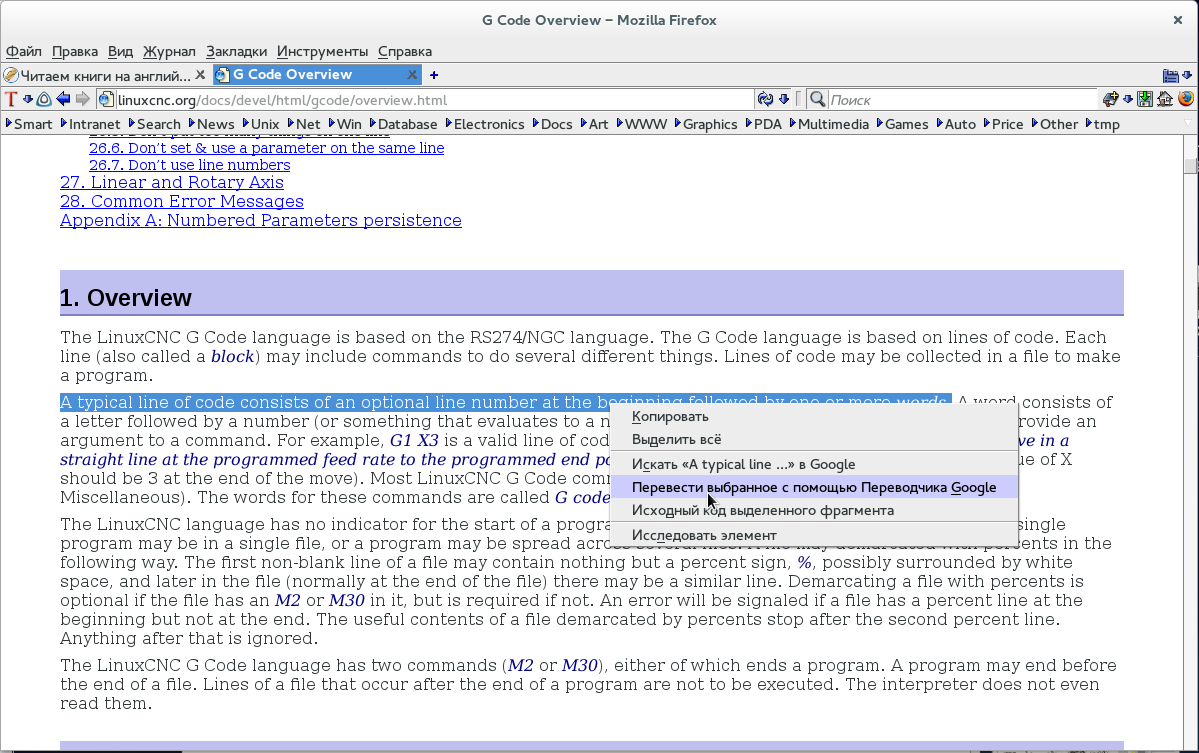Expand the Win bookmarks folder

[x=345, y=124]
